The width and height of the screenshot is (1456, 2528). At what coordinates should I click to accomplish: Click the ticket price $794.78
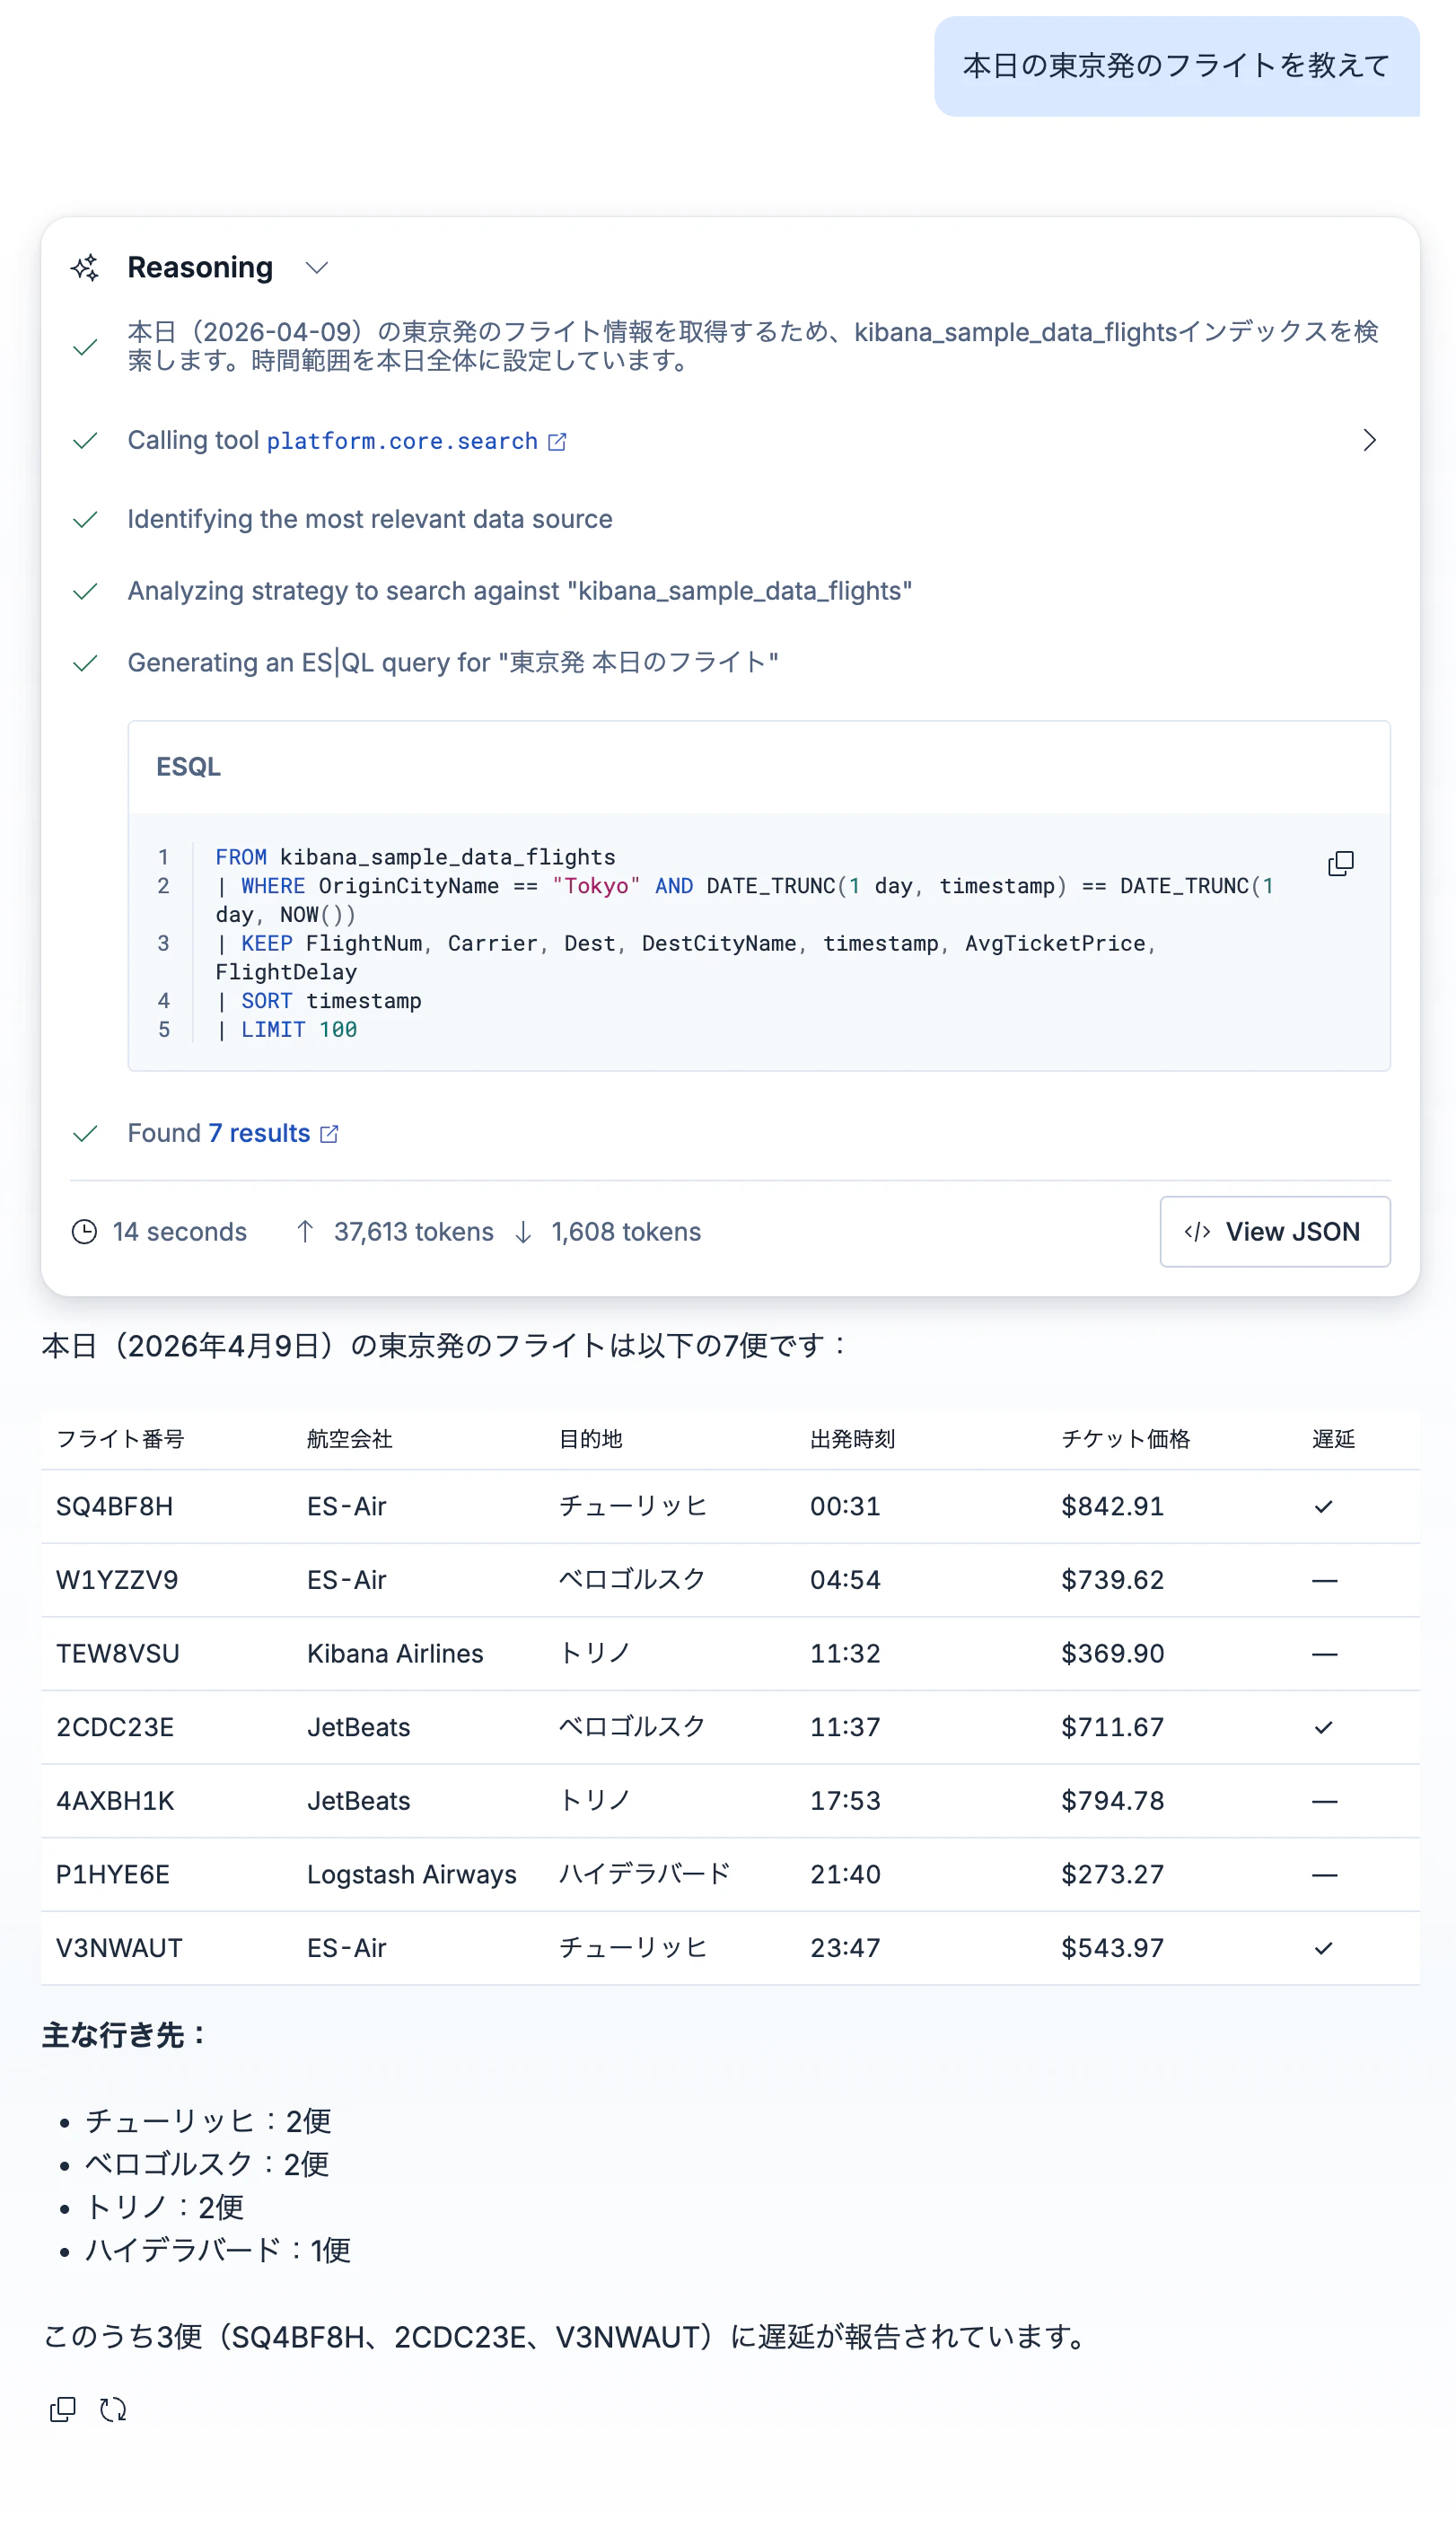tap(1113, 1801)
